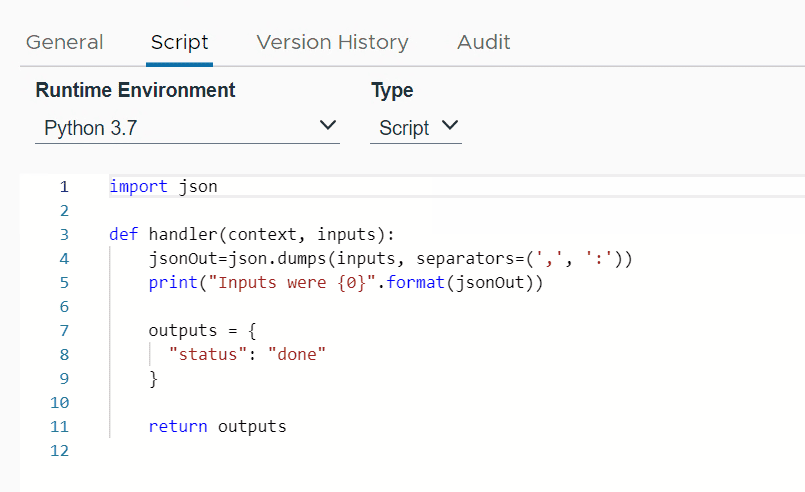Click the print statement in the code
Screen dimensions: 805x492
click(345, 283)
